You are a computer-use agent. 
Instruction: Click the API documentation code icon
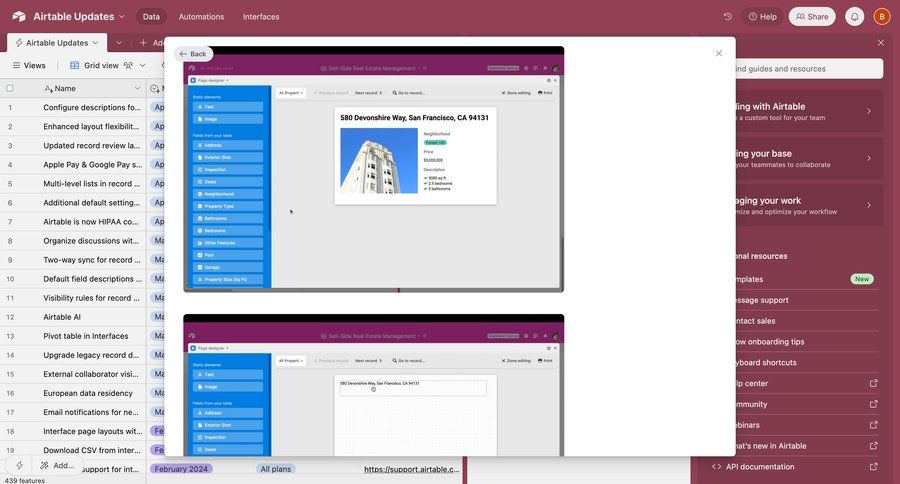pyautogui.click(x=716, y=467)
